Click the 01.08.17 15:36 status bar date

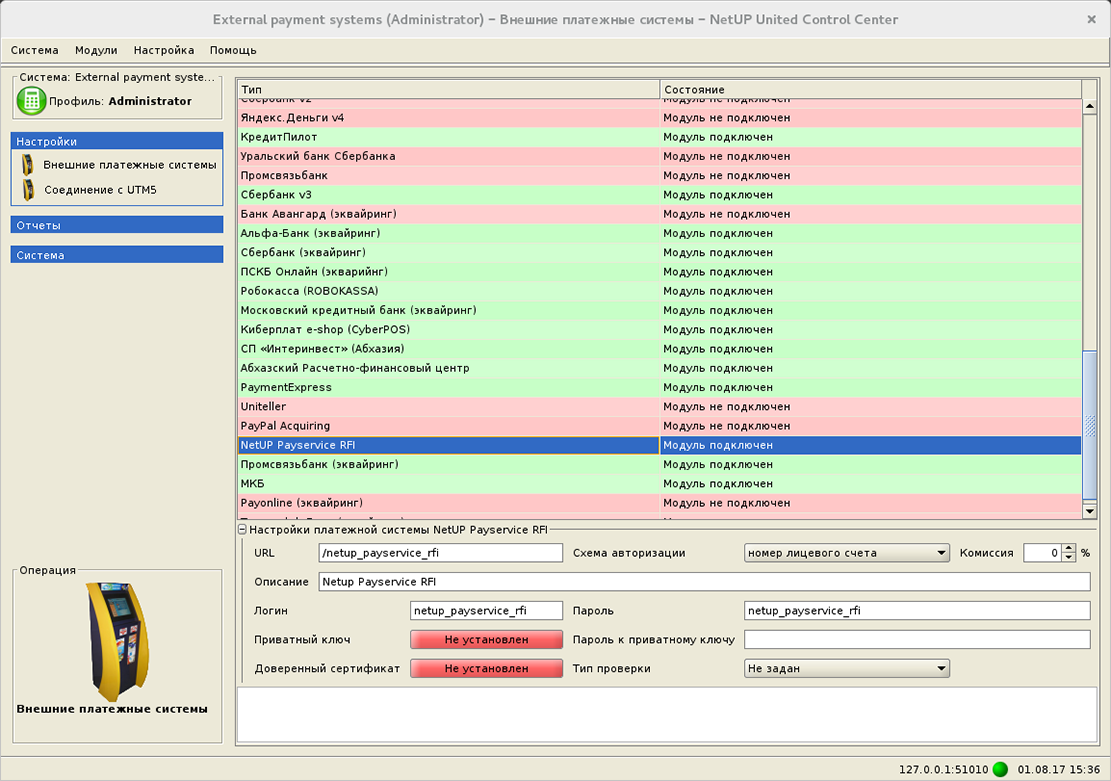(1059, 770)
